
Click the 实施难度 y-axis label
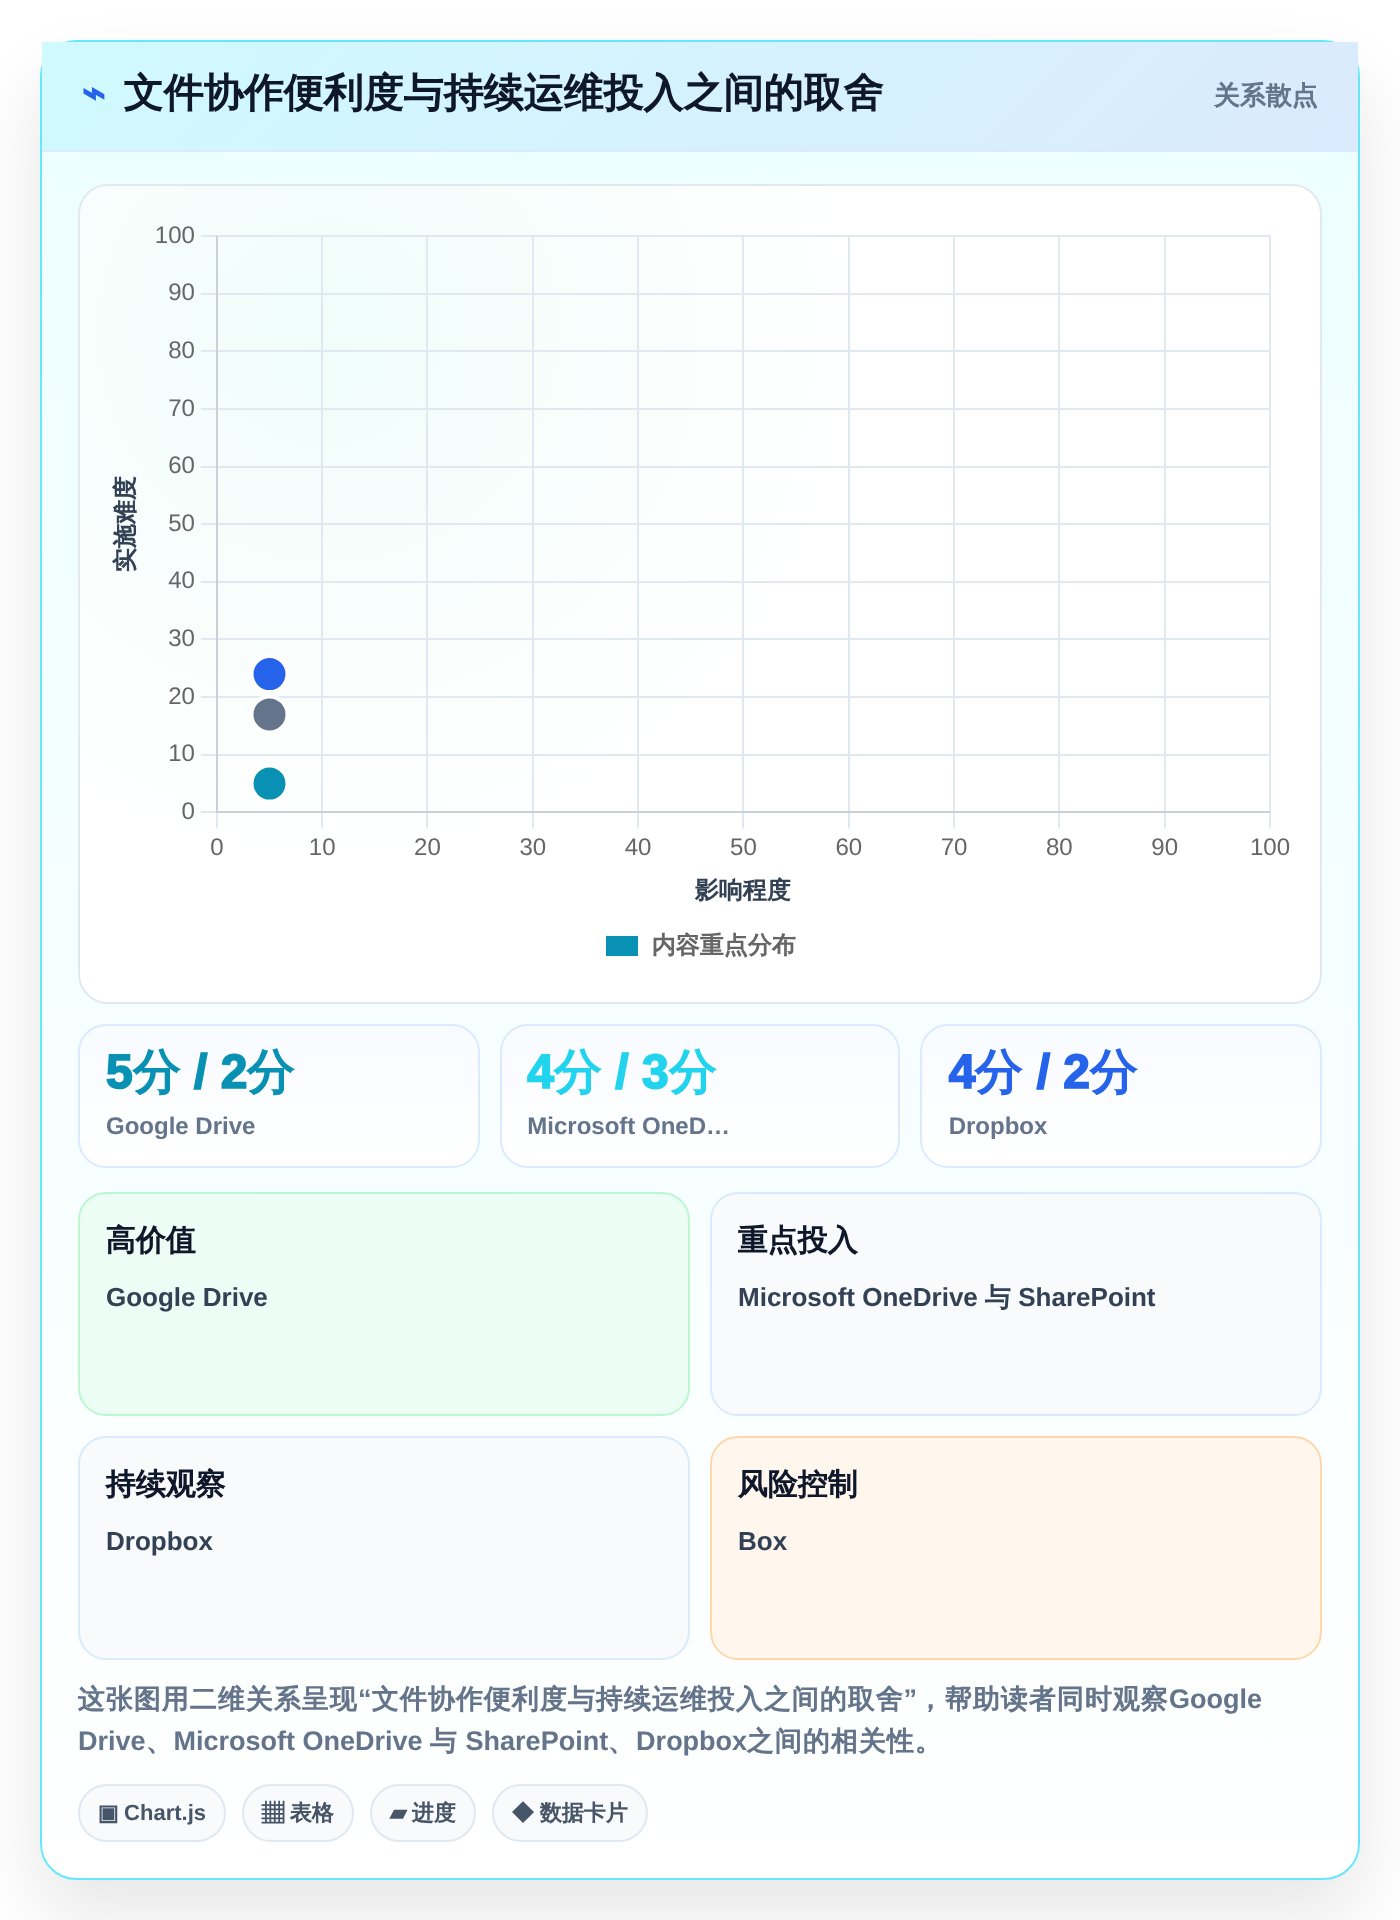(125, 524)
